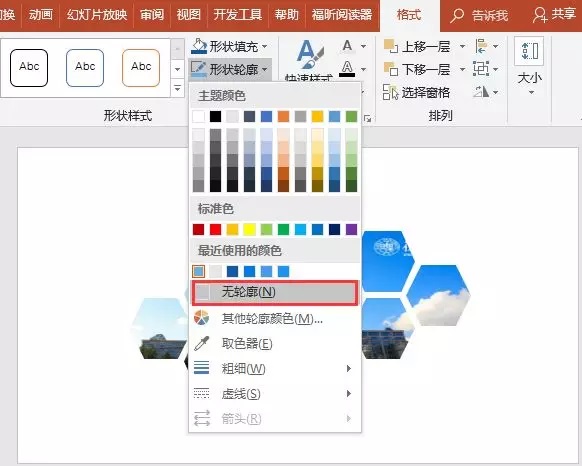The width and height of the screenshot is (582, 466).
Task: Switch to the View (视图) tab
Action: (x=189, y=15)
